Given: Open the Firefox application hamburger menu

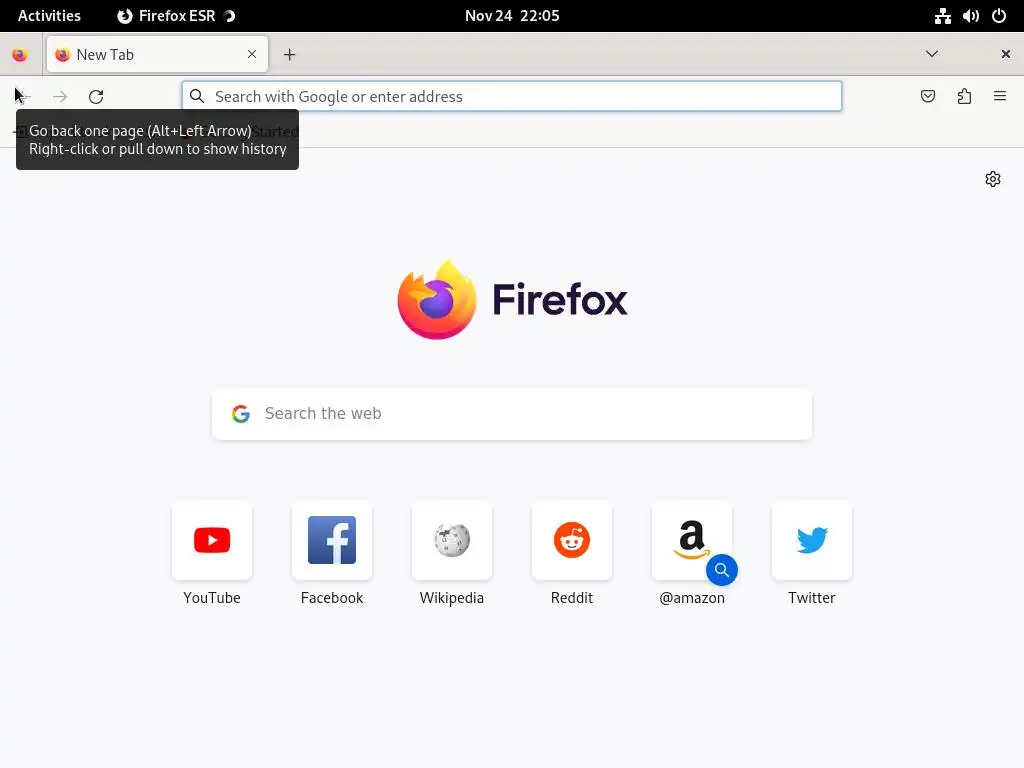Looking at the screenshot, I should [x=1000, y=97].
